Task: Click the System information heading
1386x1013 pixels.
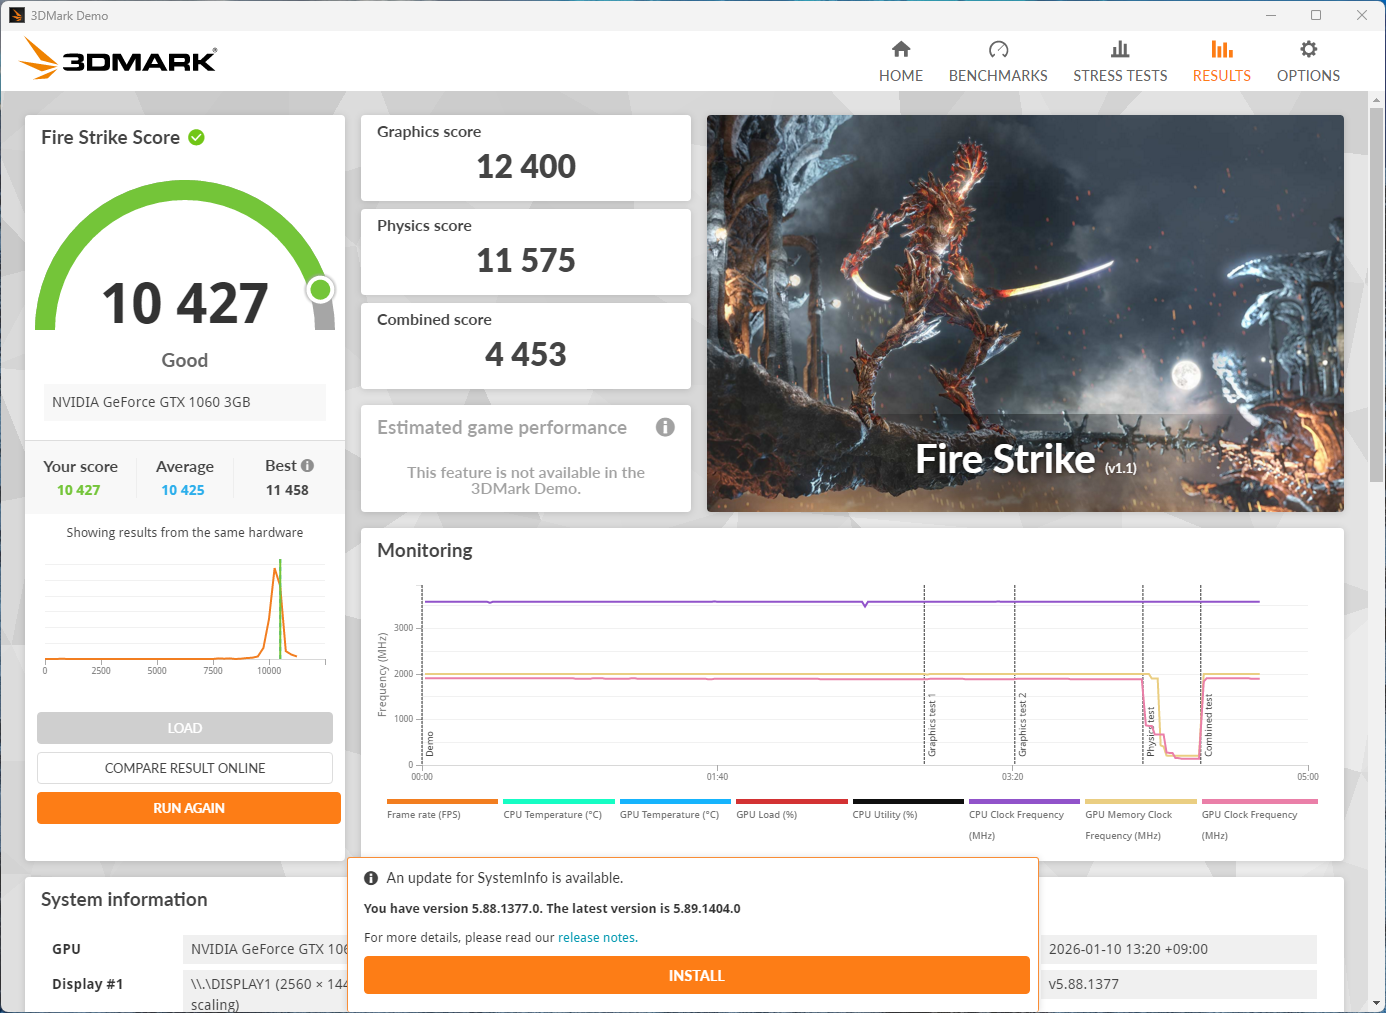Action: (124, 900)
